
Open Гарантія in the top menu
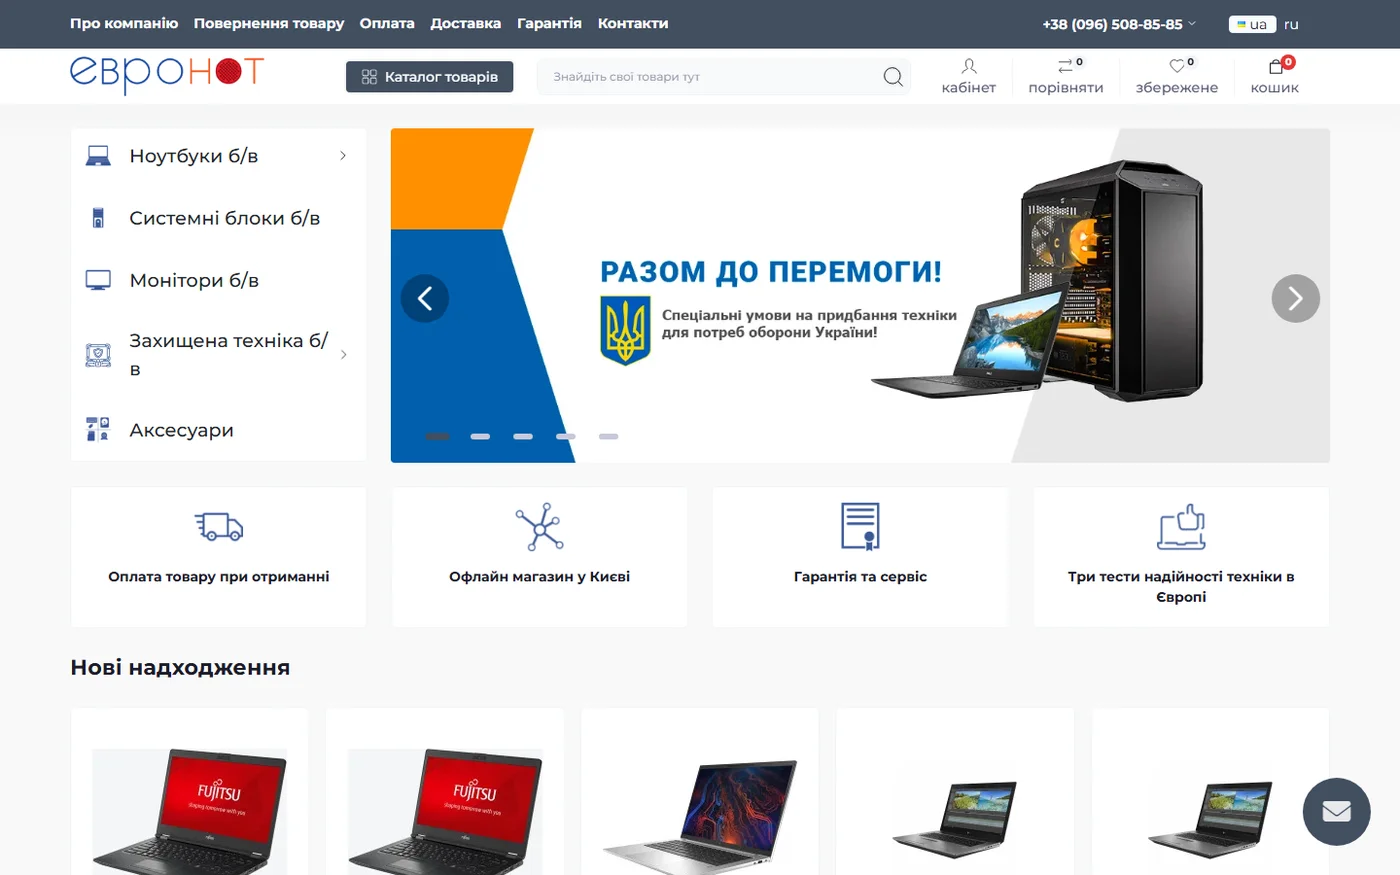pos(549,23)
